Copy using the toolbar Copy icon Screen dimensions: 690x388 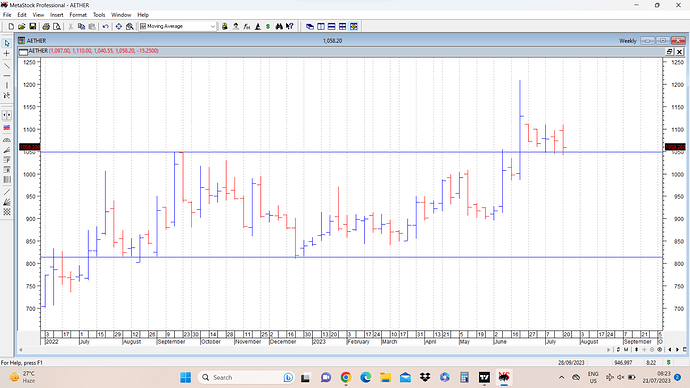(81, 26)
